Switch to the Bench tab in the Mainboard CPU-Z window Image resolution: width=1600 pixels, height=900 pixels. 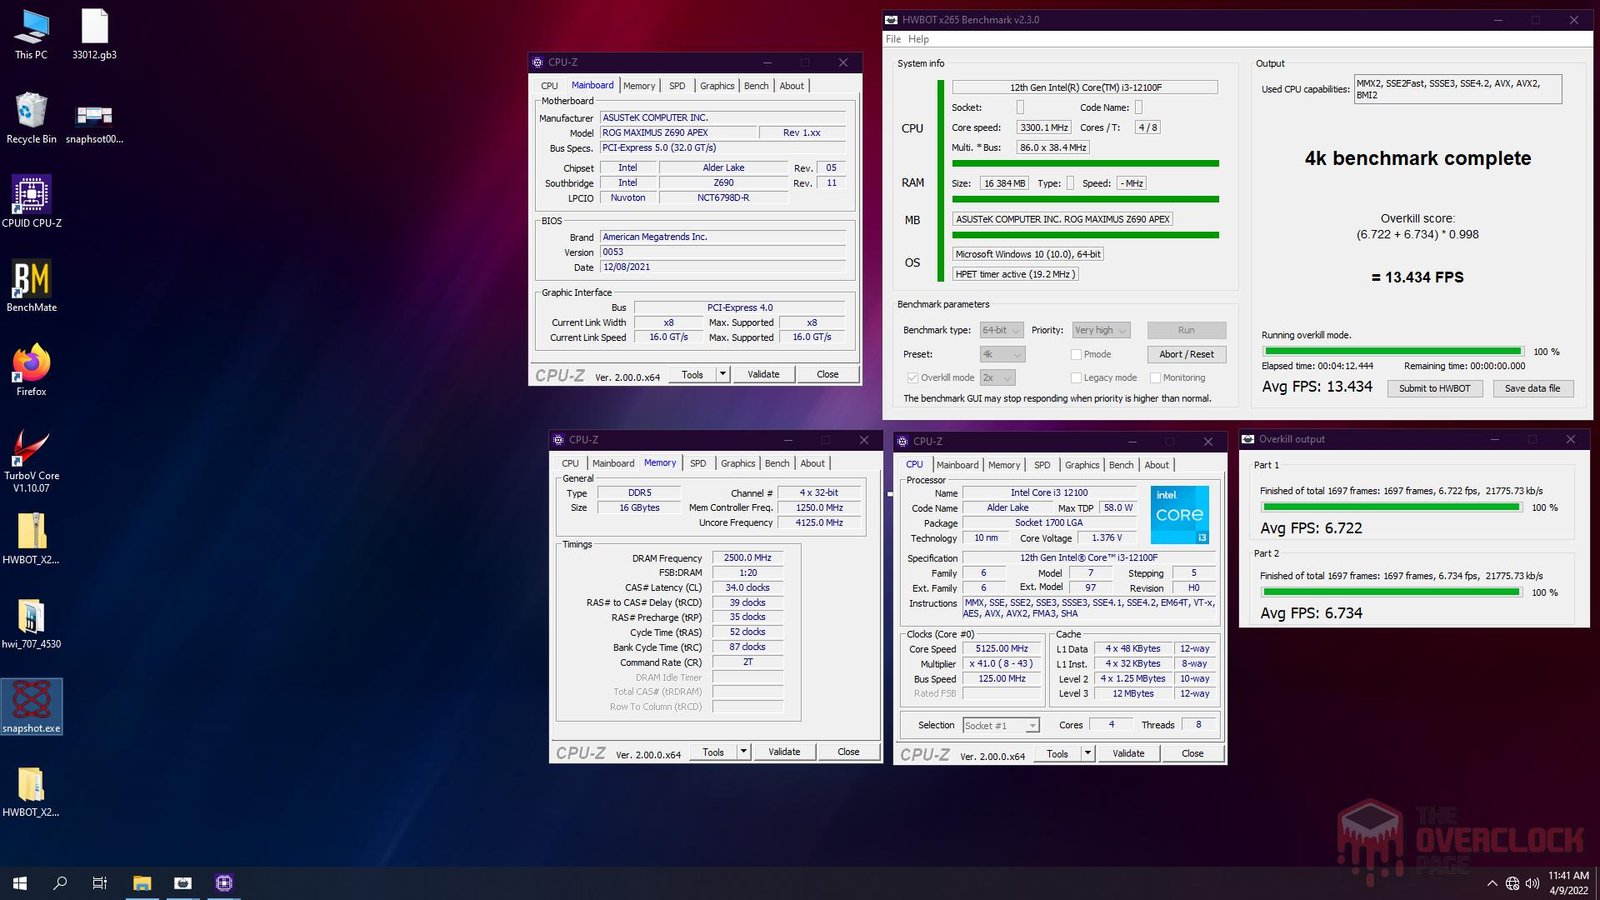[x=756, y=86]
